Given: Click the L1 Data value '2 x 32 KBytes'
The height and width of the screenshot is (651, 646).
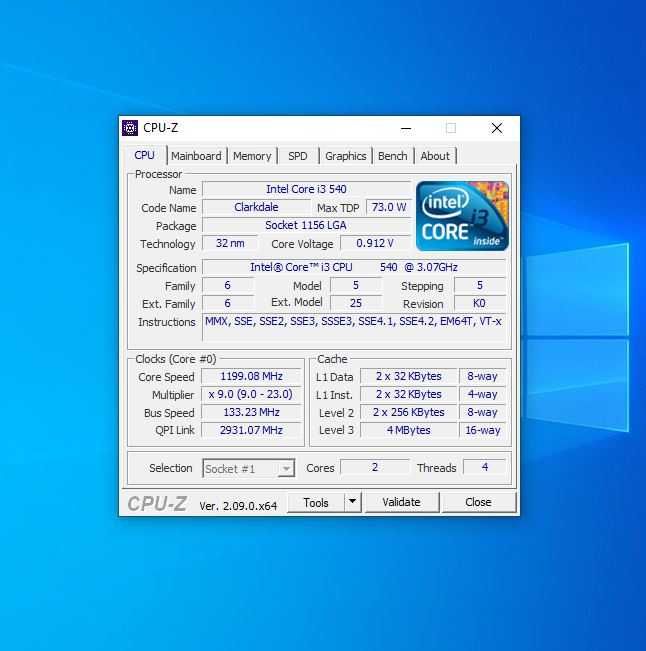Looking at the screenshot, I should pos(409,377).
